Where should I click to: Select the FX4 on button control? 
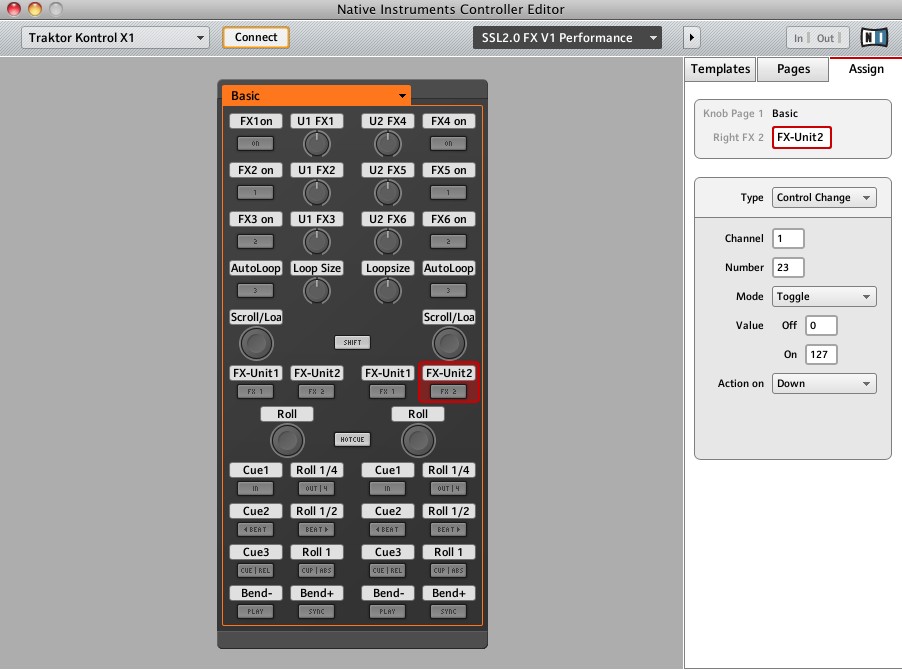click(448, 143)
